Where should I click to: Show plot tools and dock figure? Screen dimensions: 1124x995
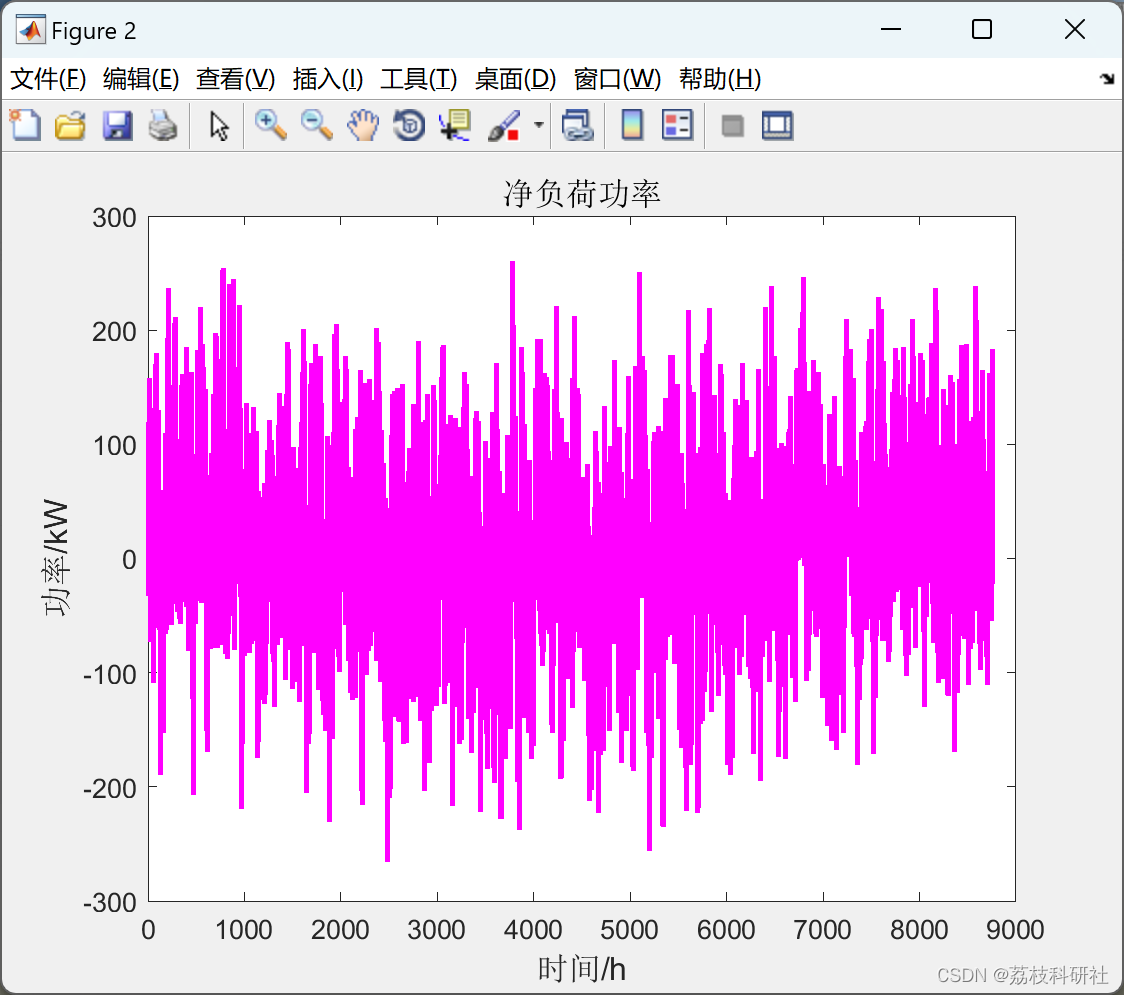tap(777, 126)
